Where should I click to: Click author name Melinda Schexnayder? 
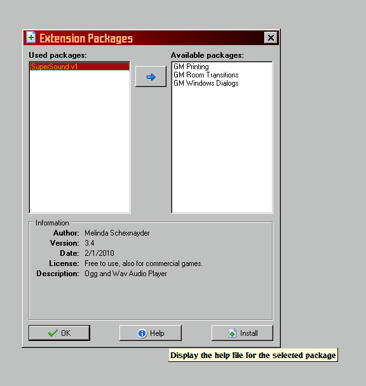117,233
